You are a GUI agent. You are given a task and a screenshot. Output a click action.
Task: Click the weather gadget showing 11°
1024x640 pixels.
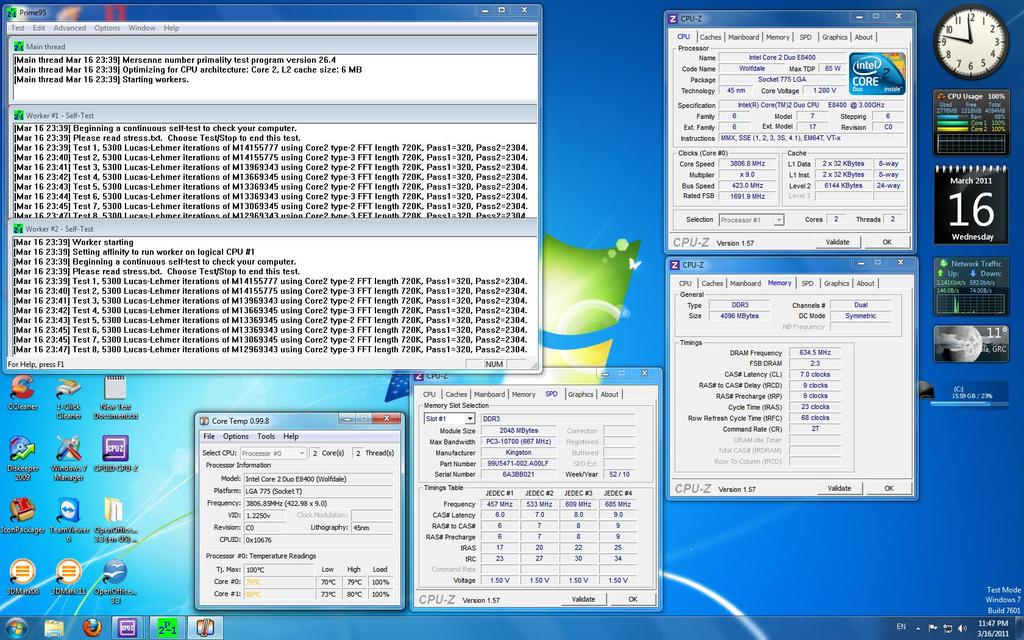pos(971,344)
